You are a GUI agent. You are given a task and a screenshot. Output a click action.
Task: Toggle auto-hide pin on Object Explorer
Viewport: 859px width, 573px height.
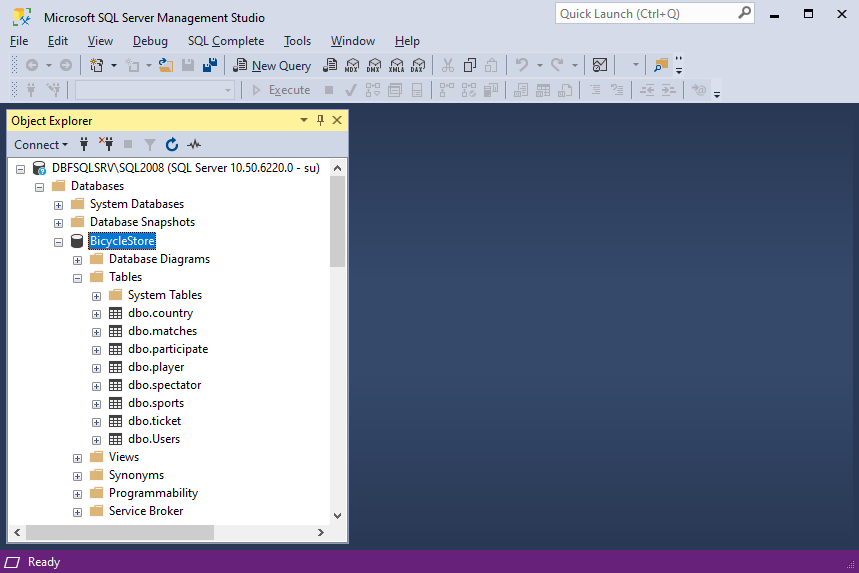[x=320, y=120]
